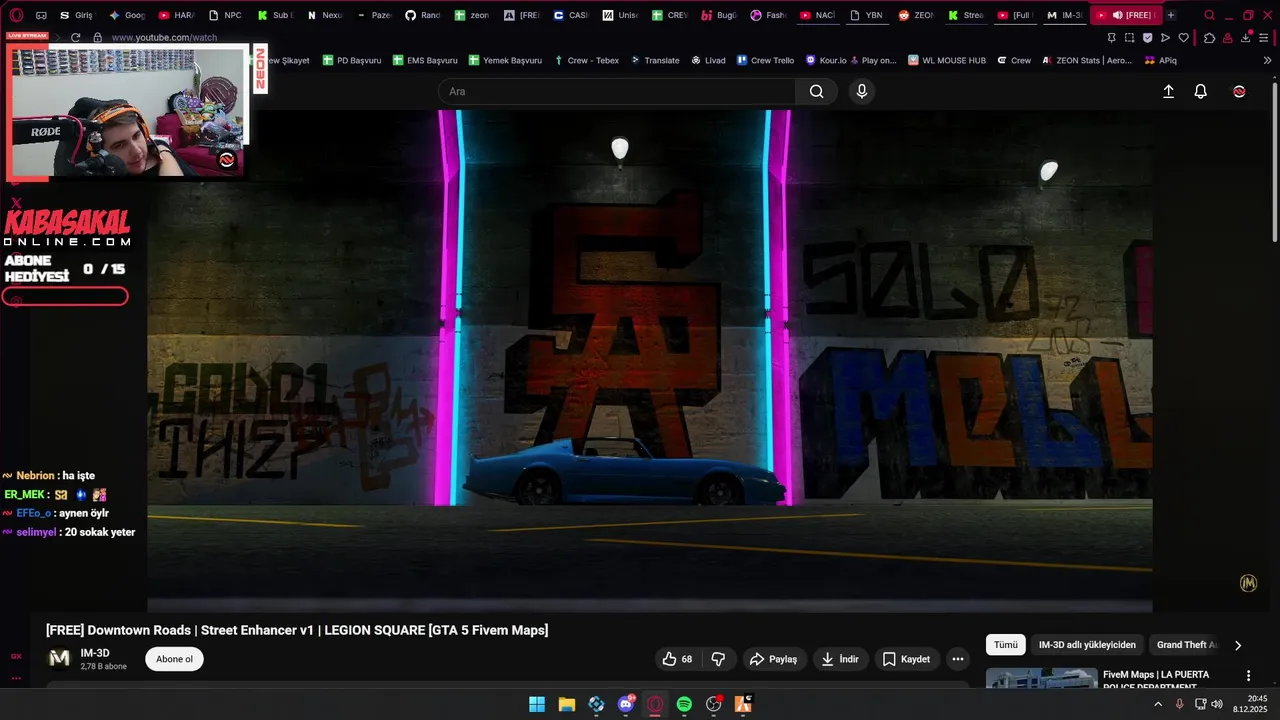Open the Yemek Başvuru bookmark

coord(504,60)
